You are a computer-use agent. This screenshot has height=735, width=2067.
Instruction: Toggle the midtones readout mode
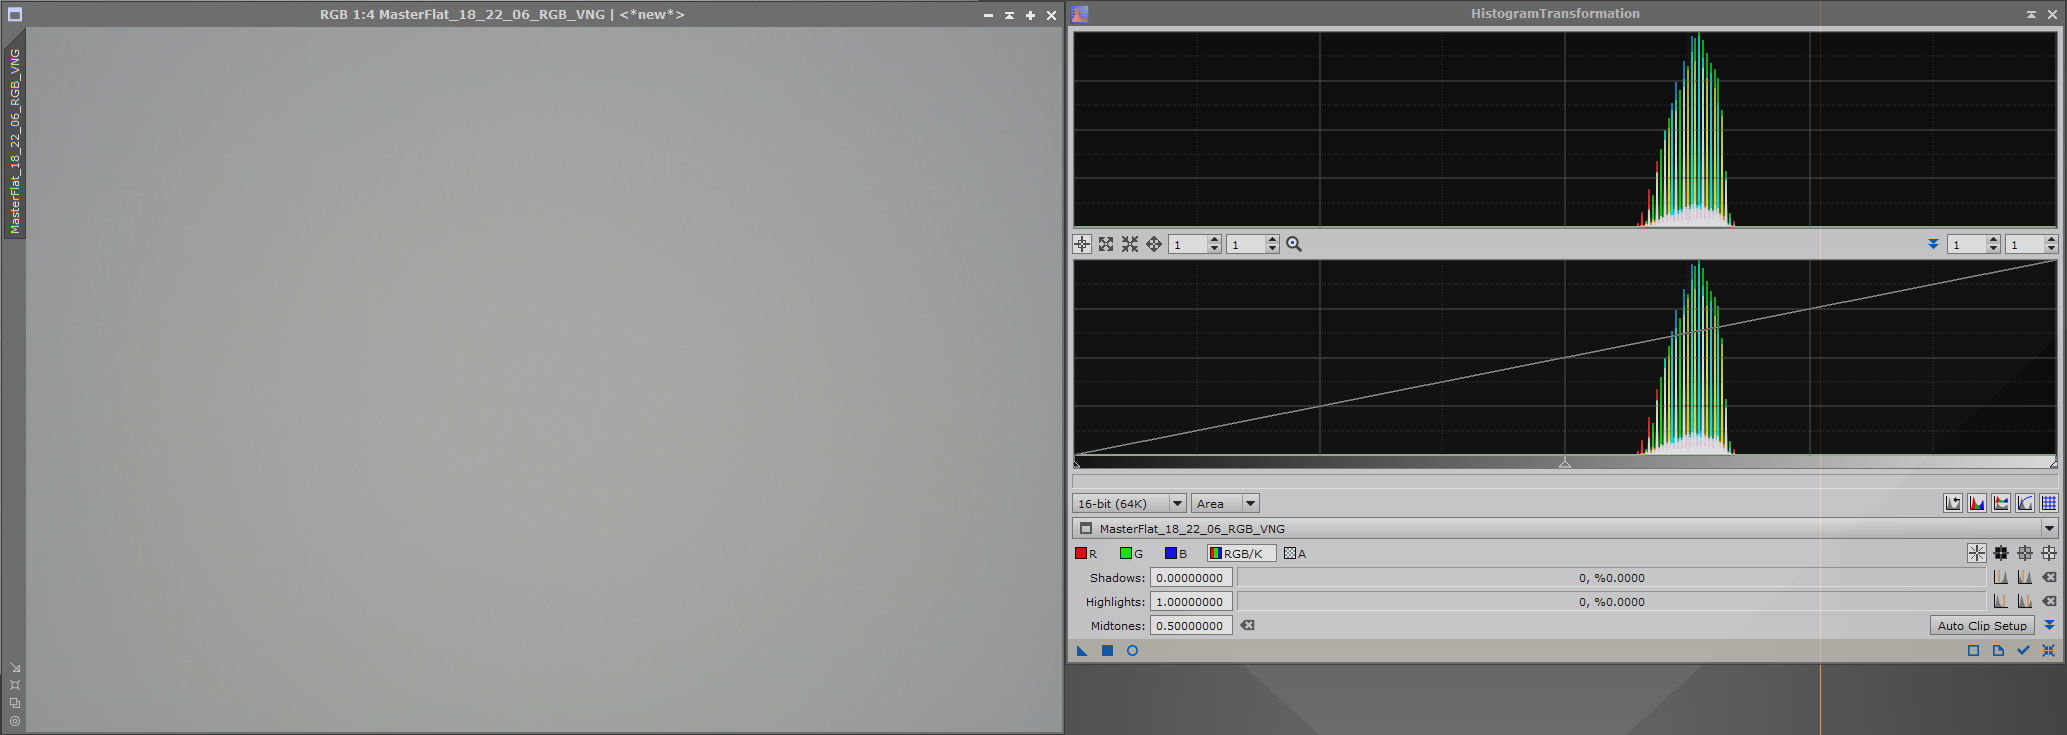point(2025,553)
